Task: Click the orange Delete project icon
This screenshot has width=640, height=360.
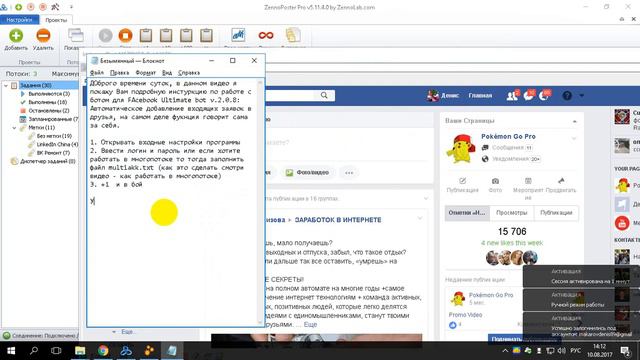Action: point(43,36)
